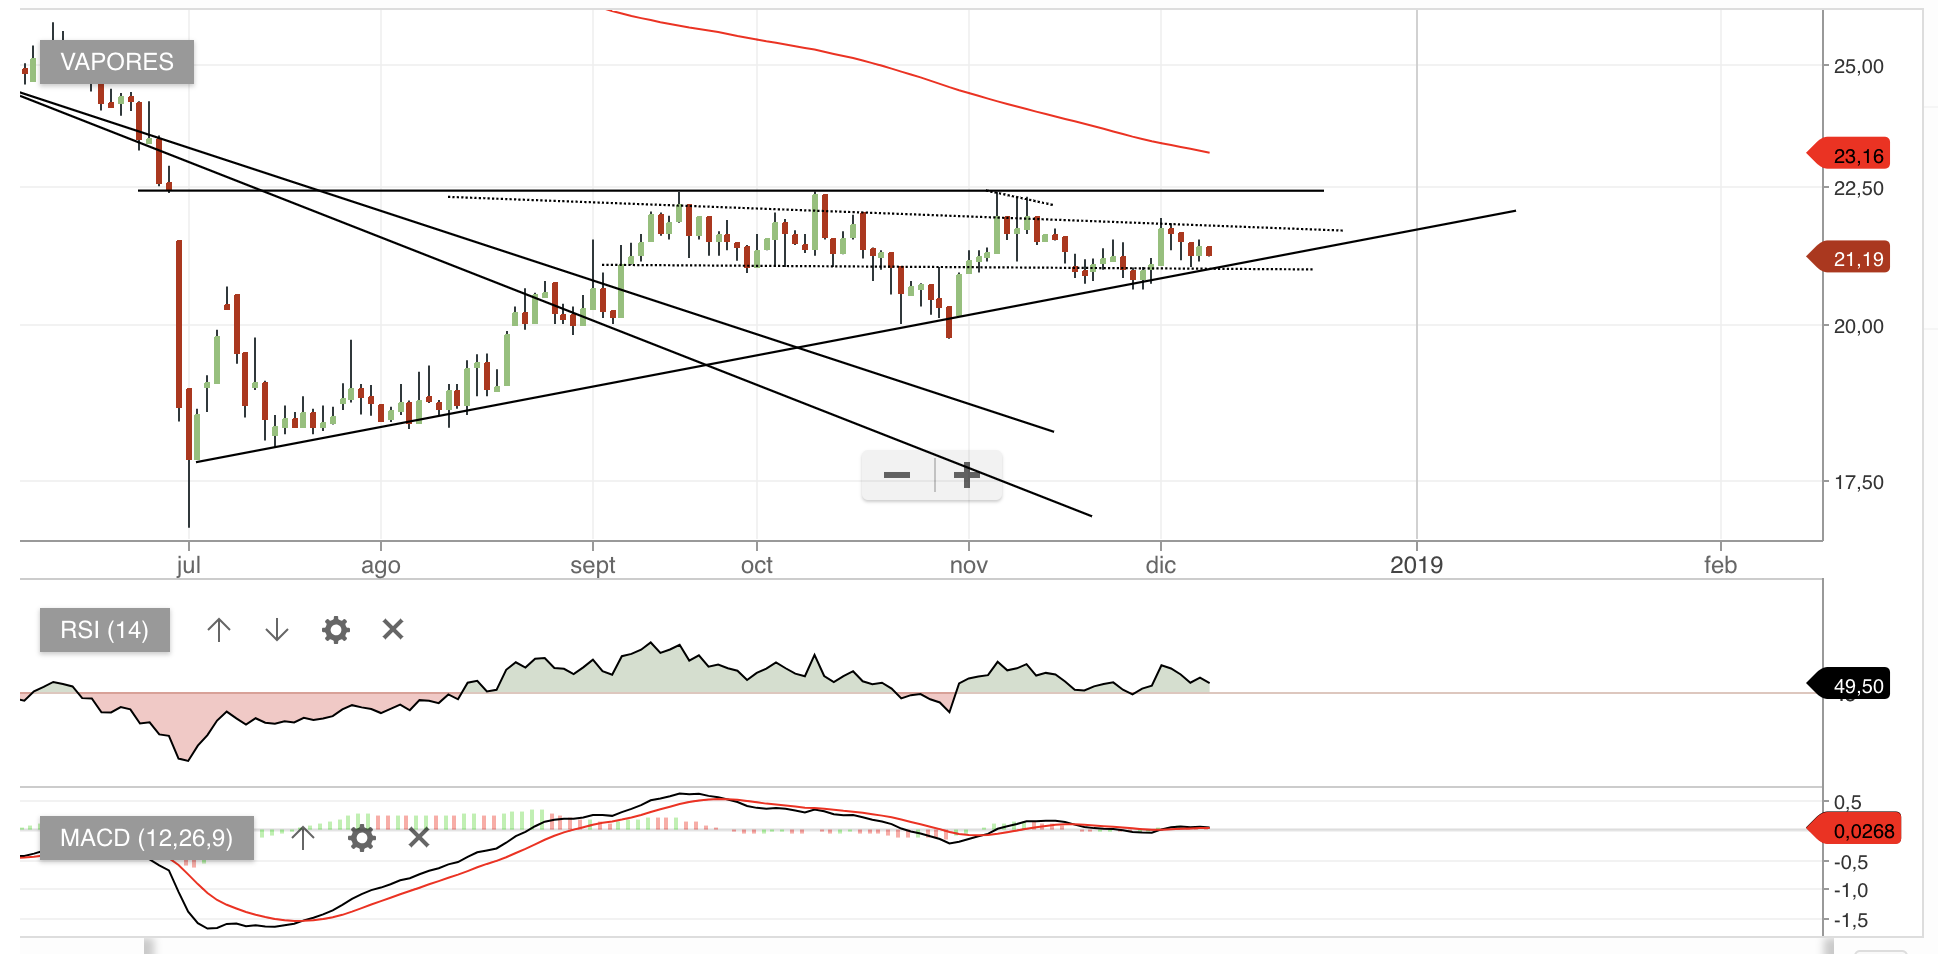Click the 17,50 price axis label

click(1858, 482)
